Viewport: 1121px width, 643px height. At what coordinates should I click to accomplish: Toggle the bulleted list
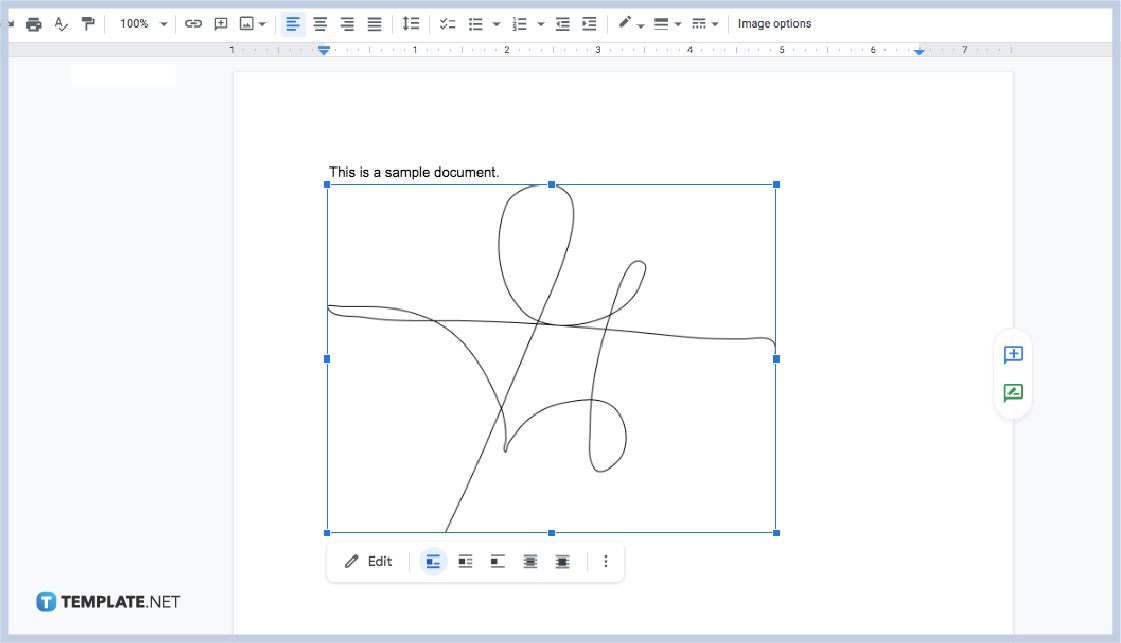point(478,23)
